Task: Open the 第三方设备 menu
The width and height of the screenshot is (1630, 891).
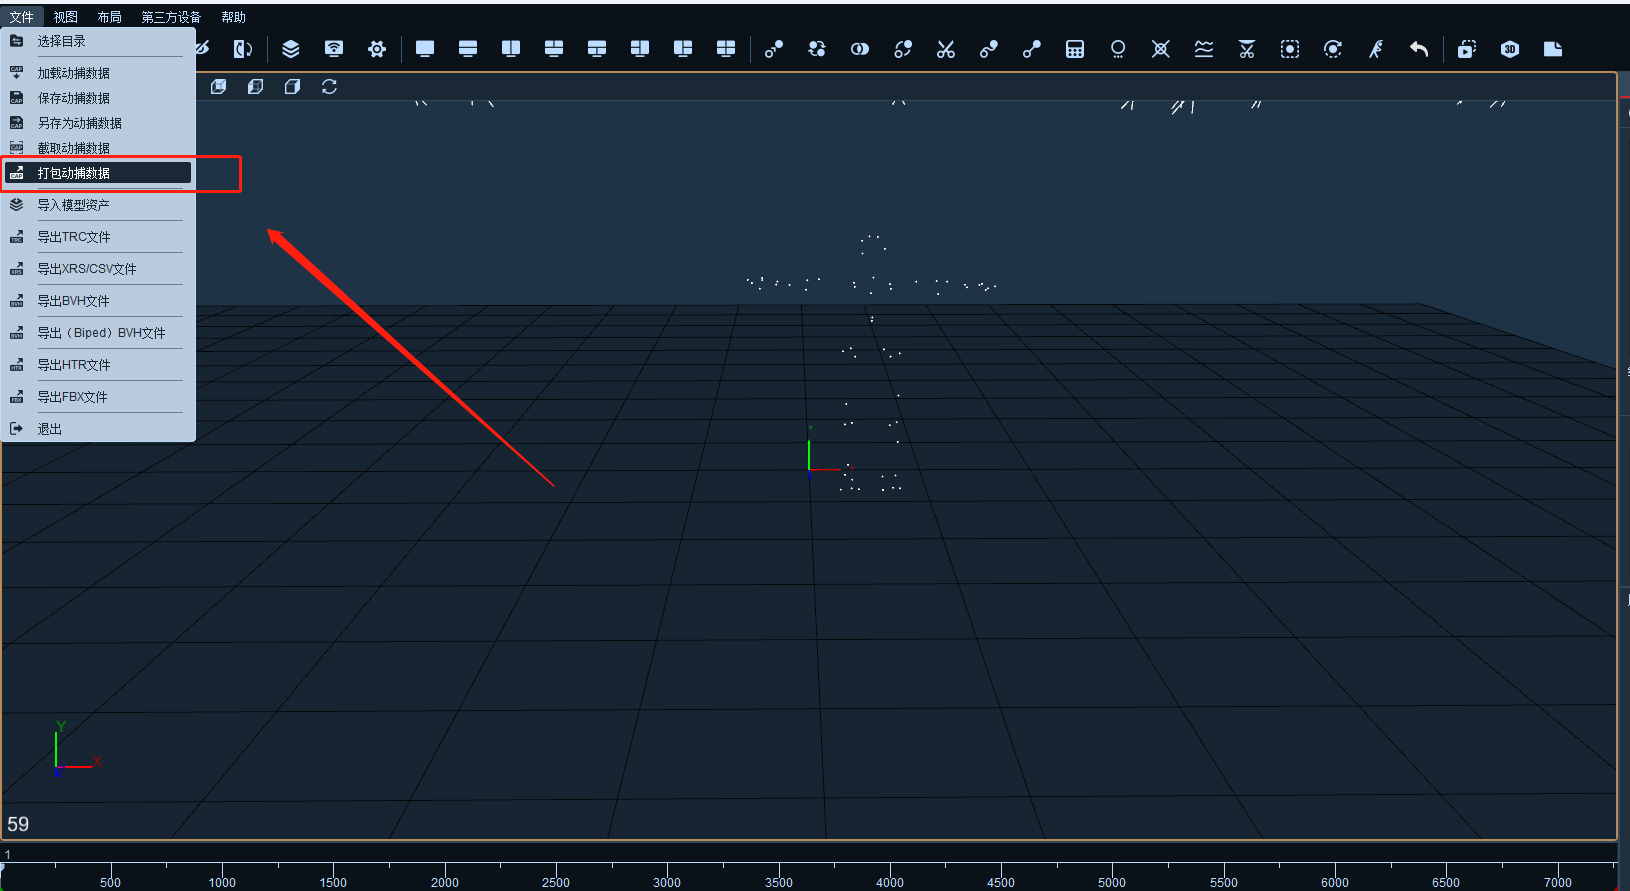Action: pyautogui.click(x=171, y=17)
